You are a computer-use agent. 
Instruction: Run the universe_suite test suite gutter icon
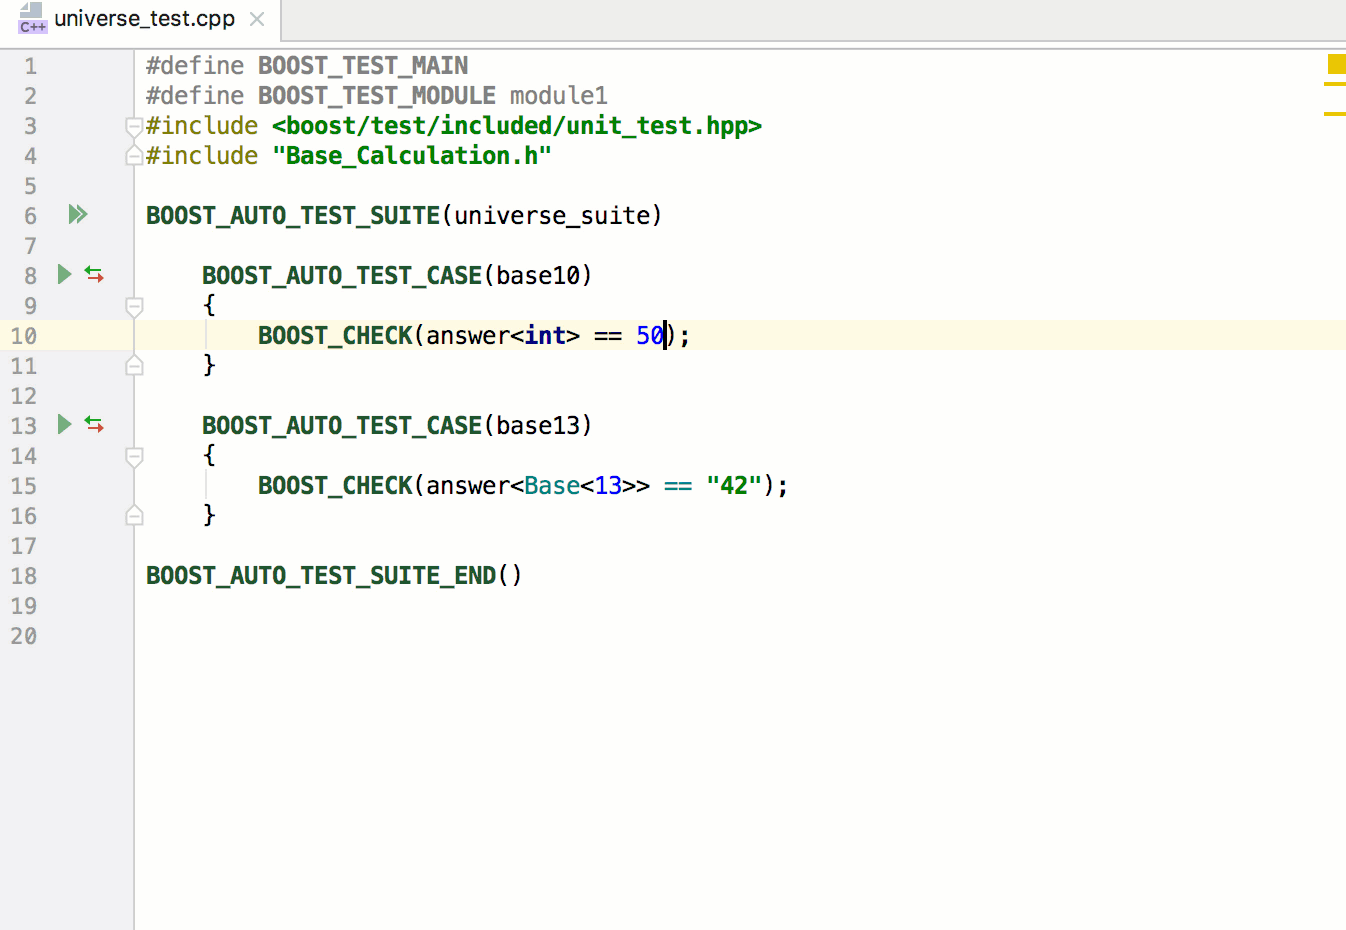pos(77,214)
